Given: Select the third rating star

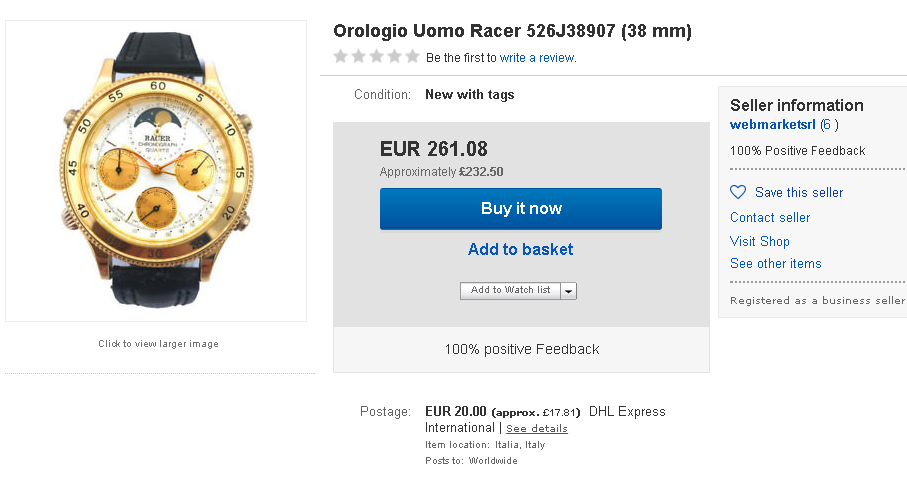Looking at the screenshot, I should (x=375, y=57).
